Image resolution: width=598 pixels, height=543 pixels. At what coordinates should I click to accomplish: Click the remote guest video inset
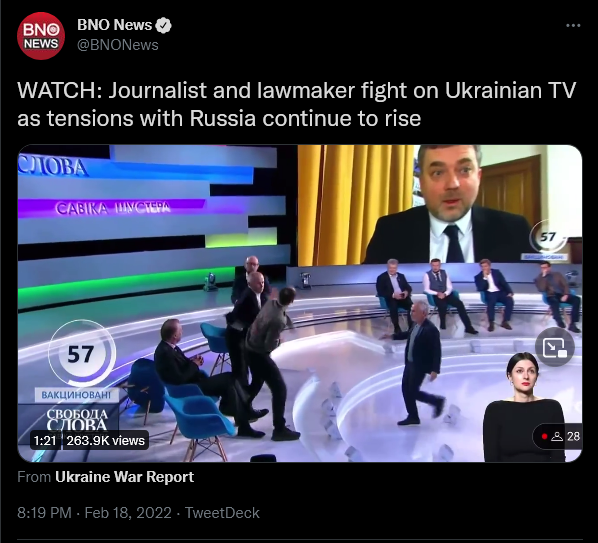point(440,204)
